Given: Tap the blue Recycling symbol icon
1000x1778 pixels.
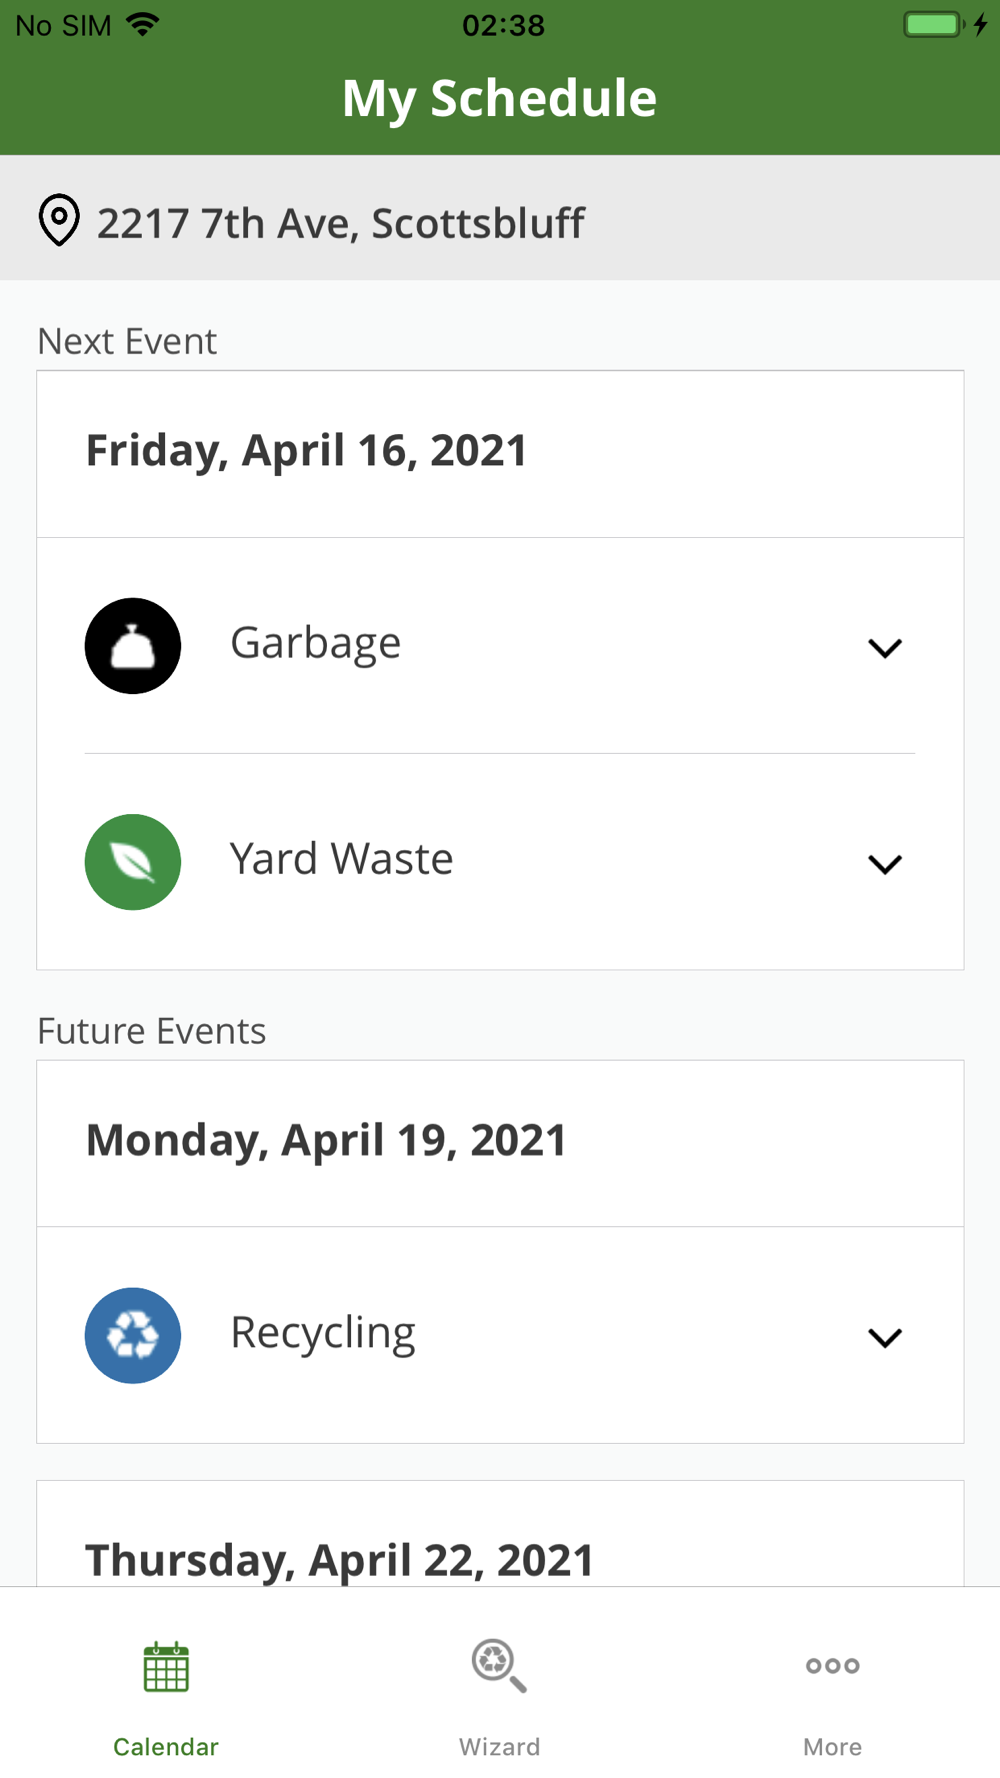Looking at the screenshot, I should click(x=133, y=1336).
